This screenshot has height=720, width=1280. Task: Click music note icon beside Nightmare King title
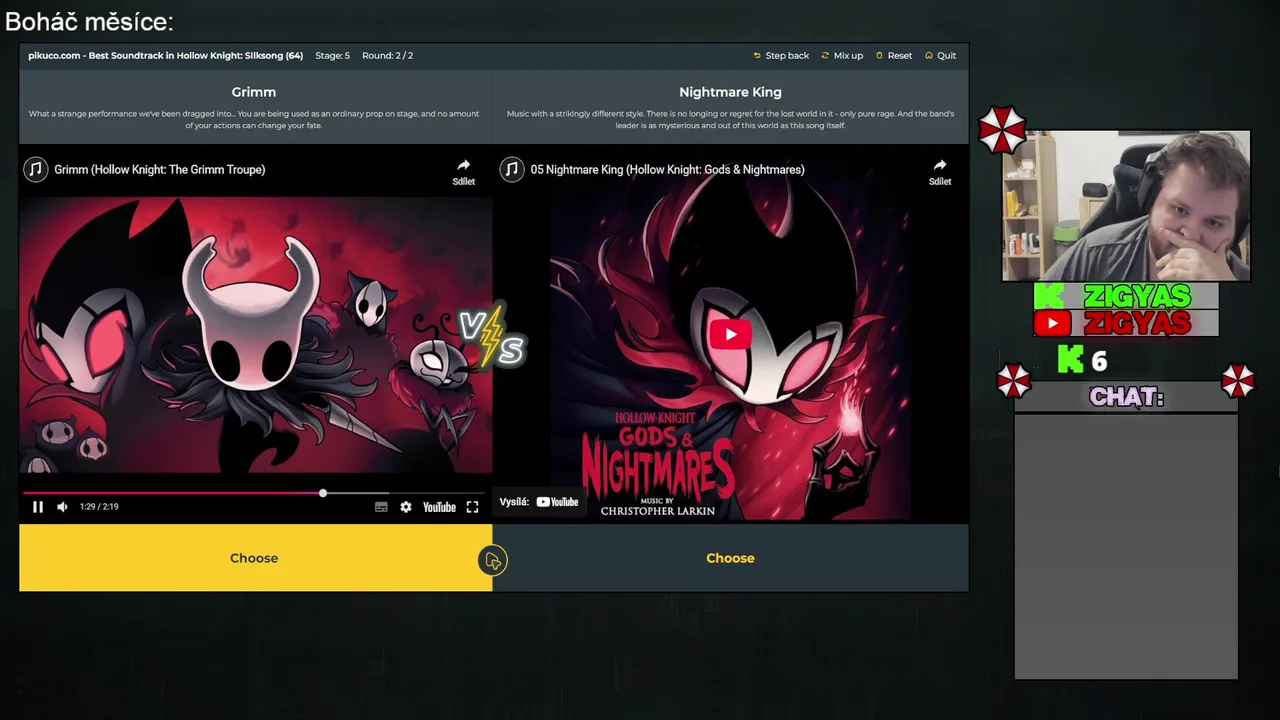coord(512,169)
